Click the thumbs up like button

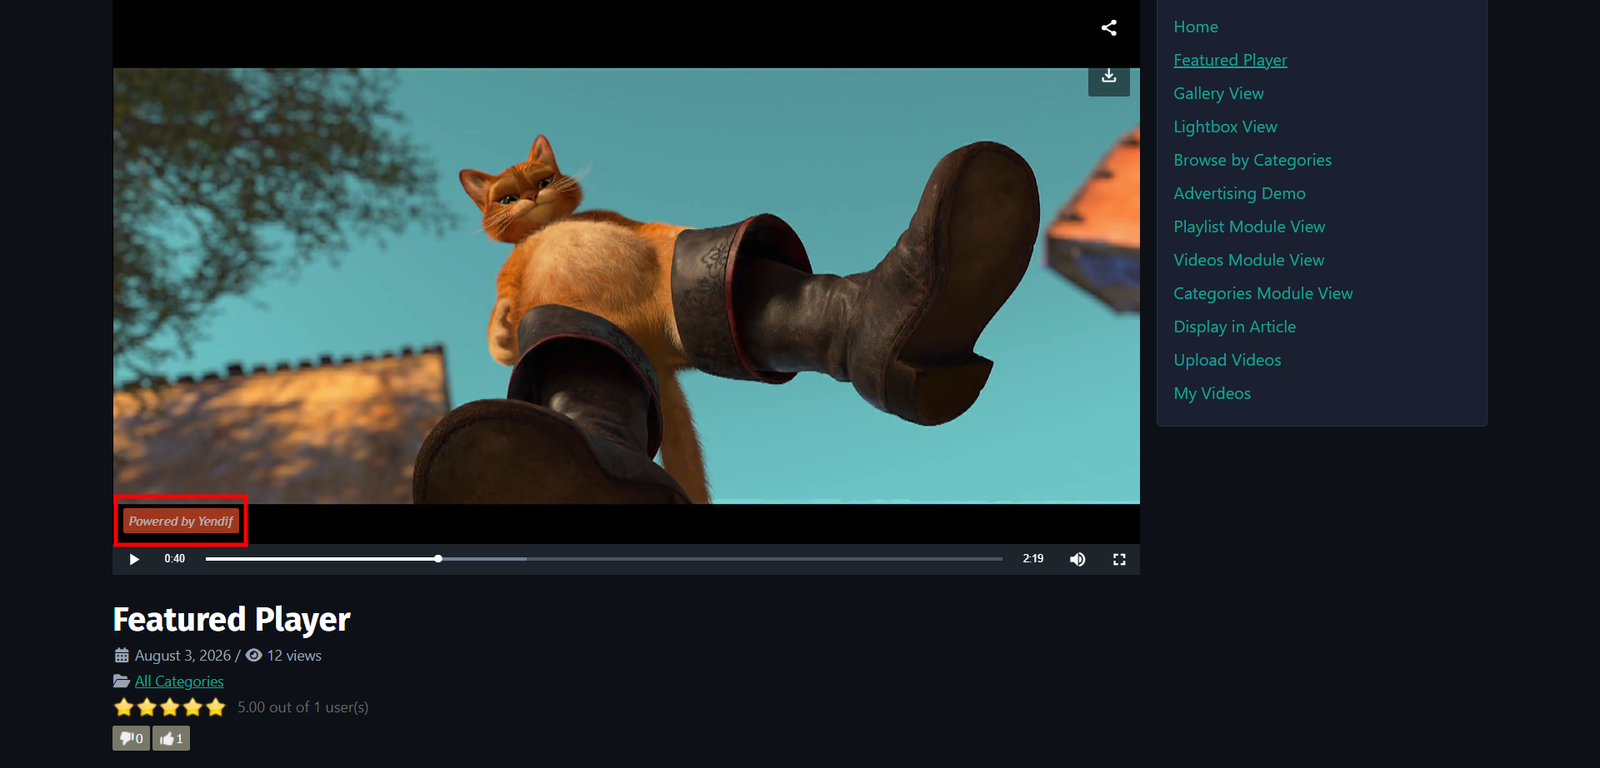pyautogui.click(x=171, y=738)
